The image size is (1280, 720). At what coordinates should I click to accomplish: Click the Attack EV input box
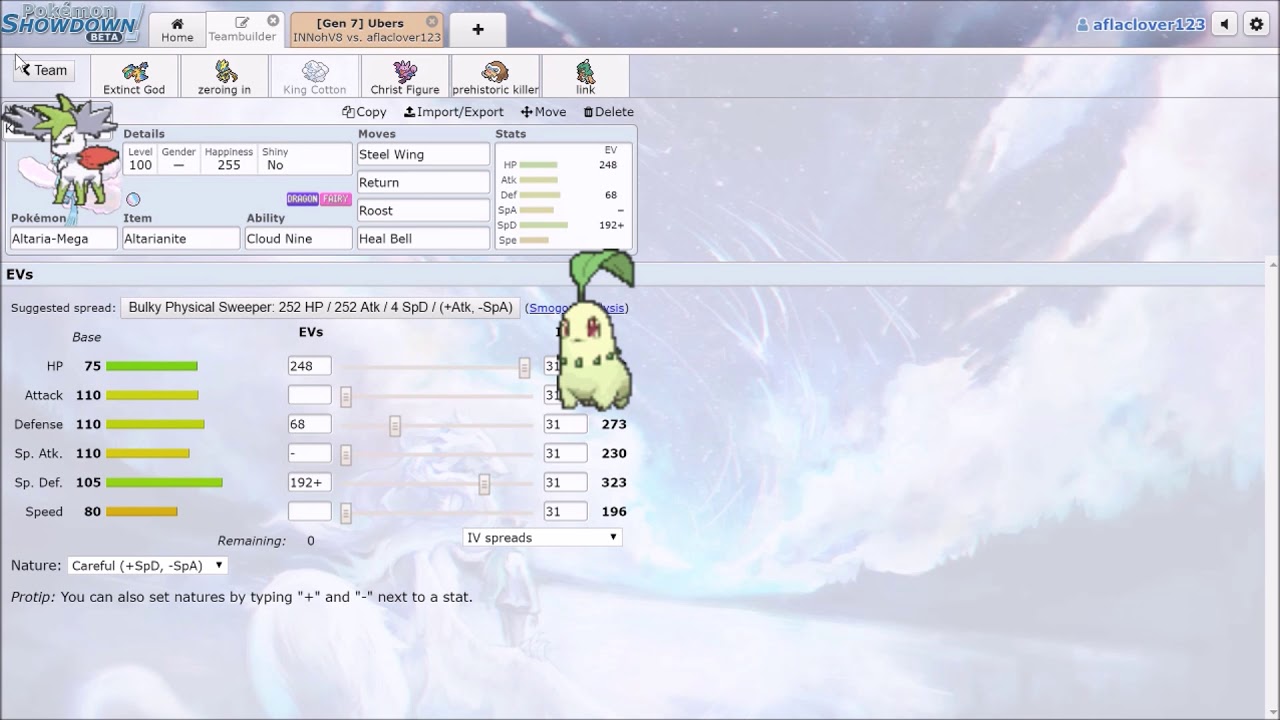(x=309, y=396)
